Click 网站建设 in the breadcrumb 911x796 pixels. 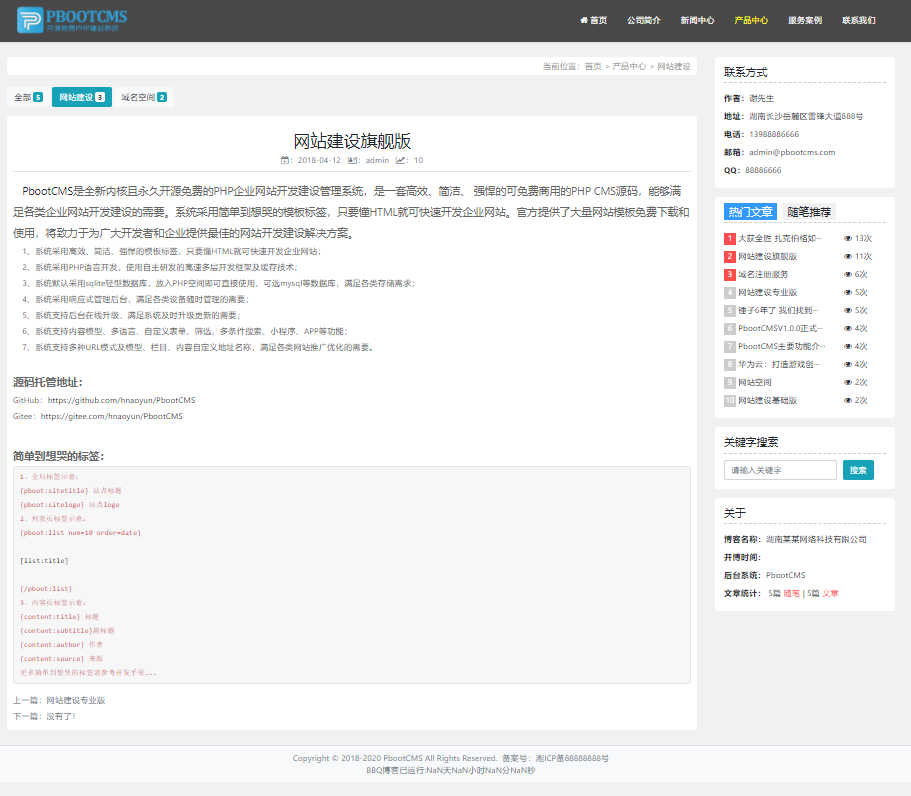(674, 66)
